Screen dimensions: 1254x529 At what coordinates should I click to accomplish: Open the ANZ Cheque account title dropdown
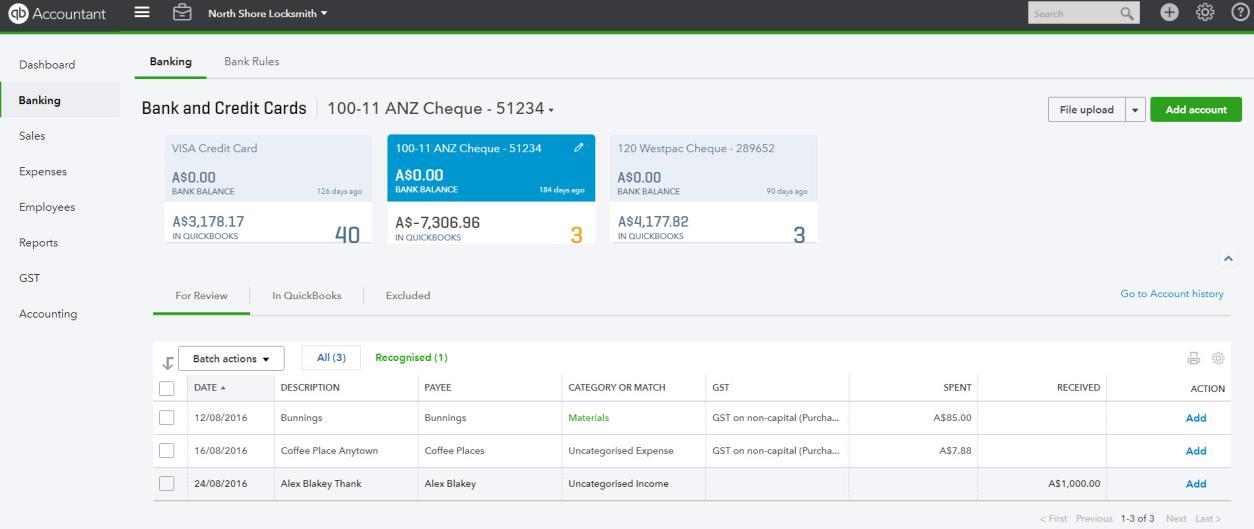click(x=441, y=109)
